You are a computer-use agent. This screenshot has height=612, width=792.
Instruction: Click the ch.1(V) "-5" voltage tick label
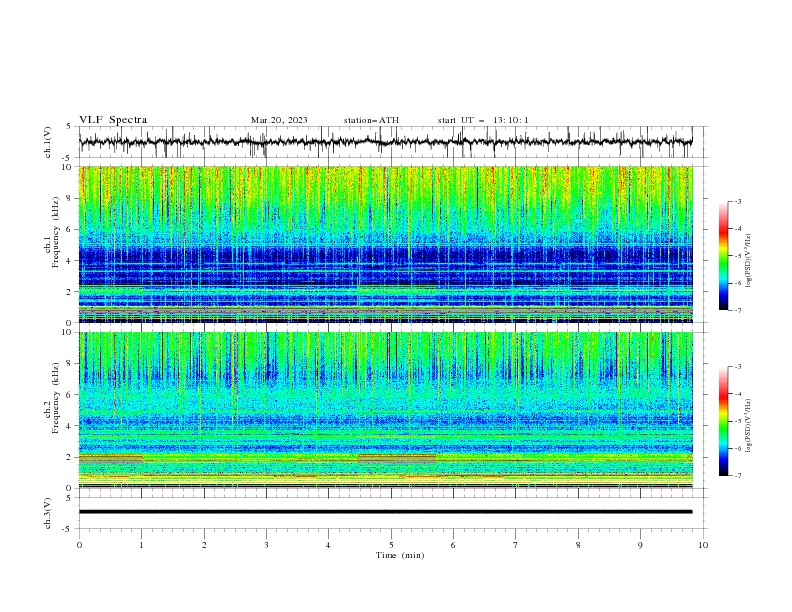[68, 158]
